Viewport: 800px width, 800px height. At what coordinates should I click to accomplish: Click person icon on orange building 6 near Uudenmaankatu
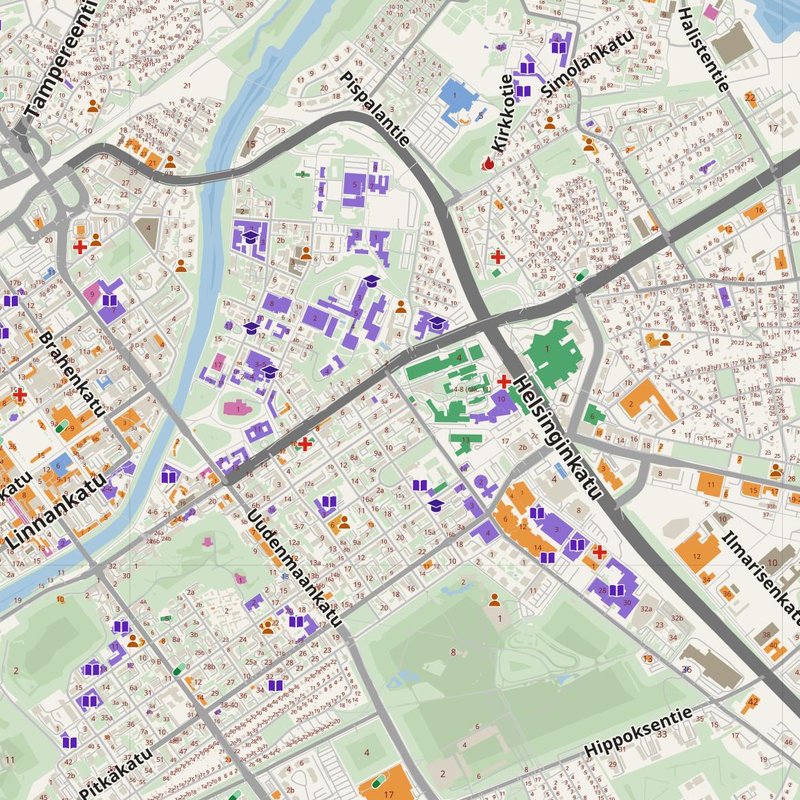pos(344,522)
